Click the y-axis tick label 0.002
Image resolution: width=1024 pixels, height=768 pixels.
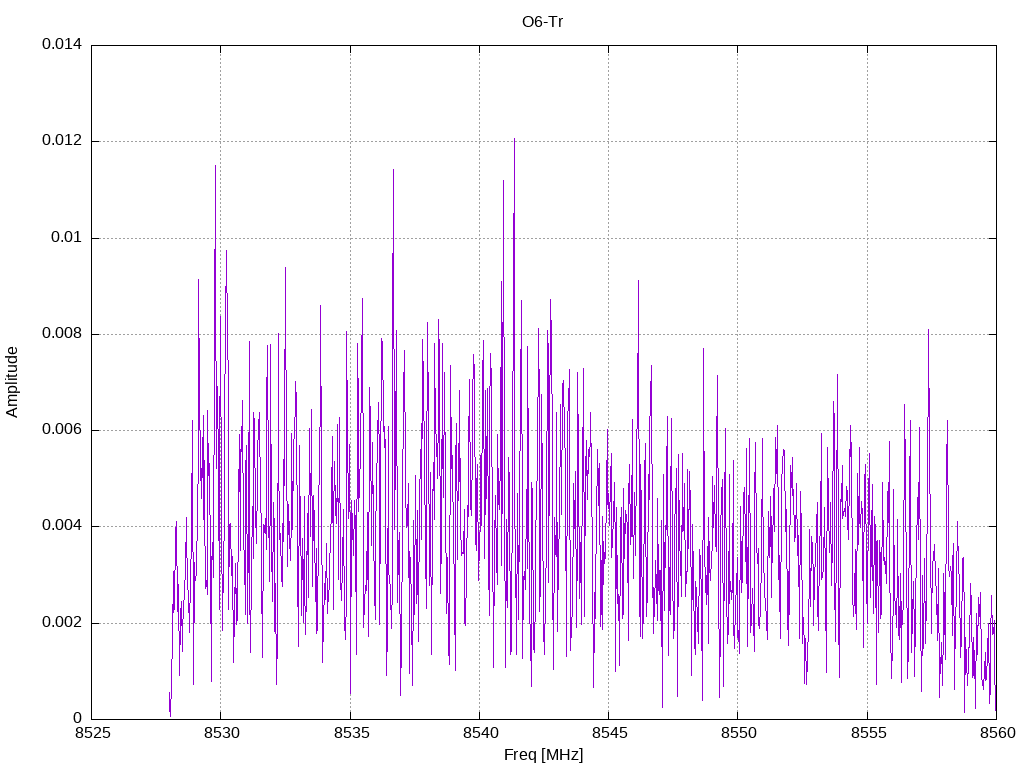62,622
